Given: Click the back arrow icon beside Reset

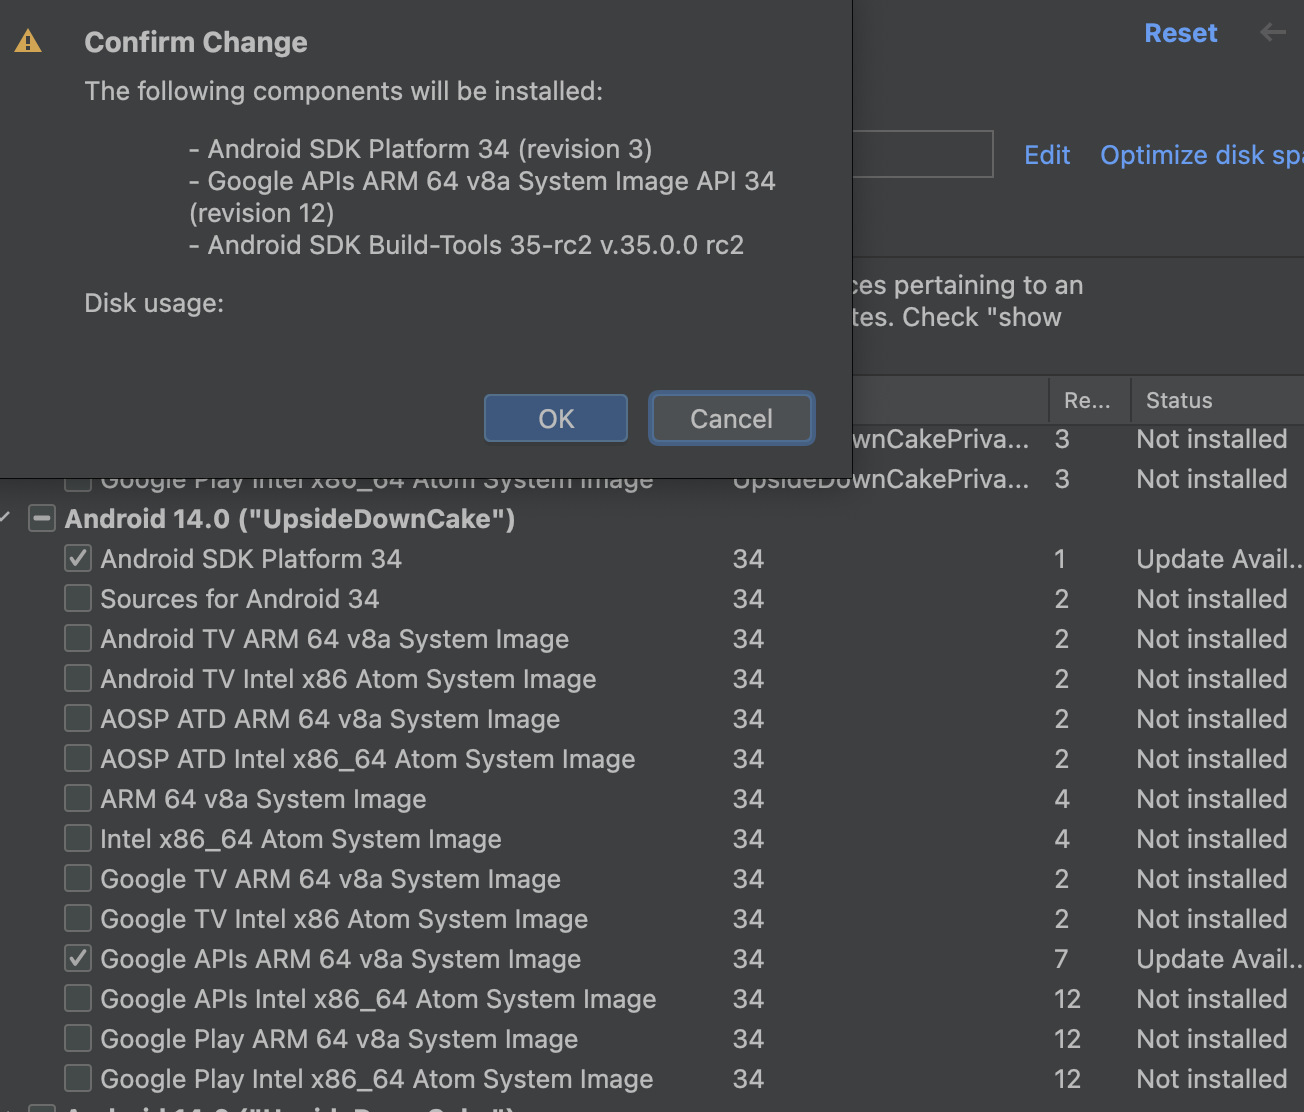Looking at the screenshot, I should coord(1273,32).
